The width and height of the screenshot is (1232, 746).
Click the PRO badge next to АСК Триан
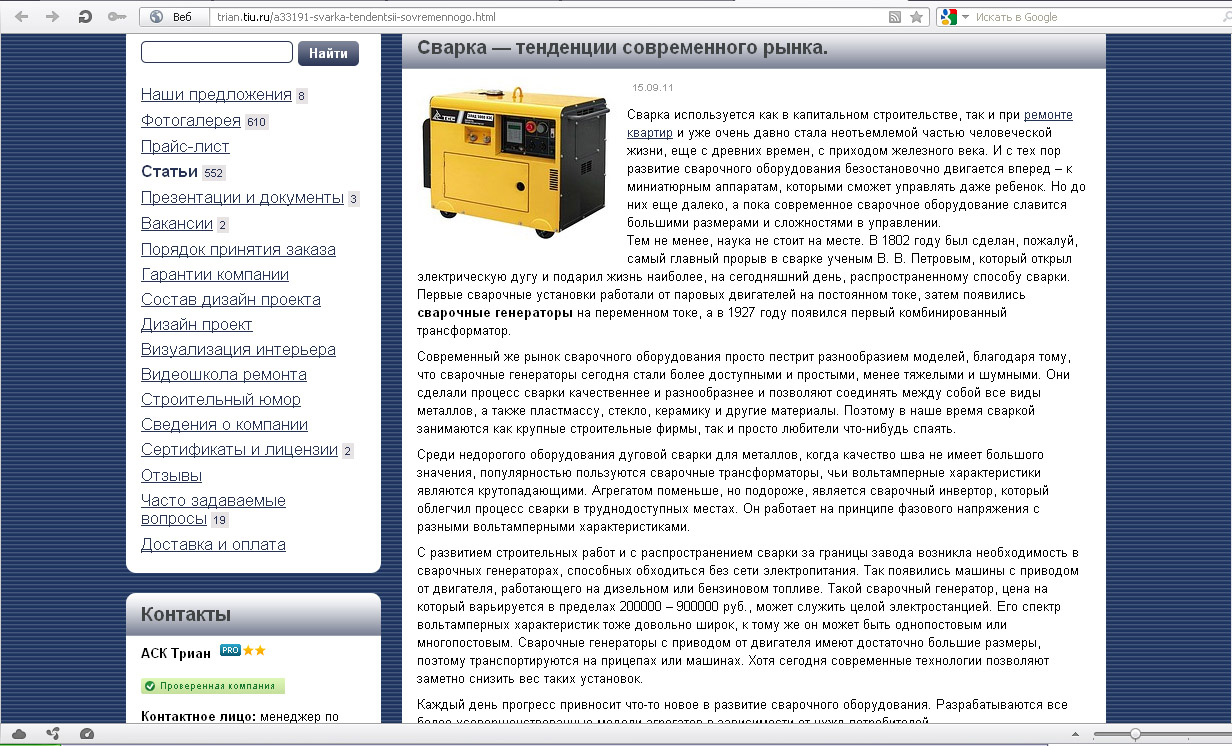pos(230,650)
